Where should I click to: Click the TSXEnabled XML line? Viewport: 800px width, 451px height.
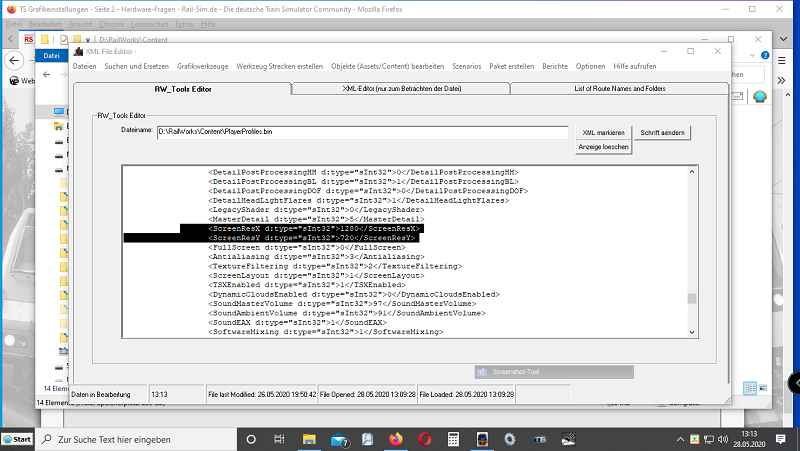tap(307, 285)
